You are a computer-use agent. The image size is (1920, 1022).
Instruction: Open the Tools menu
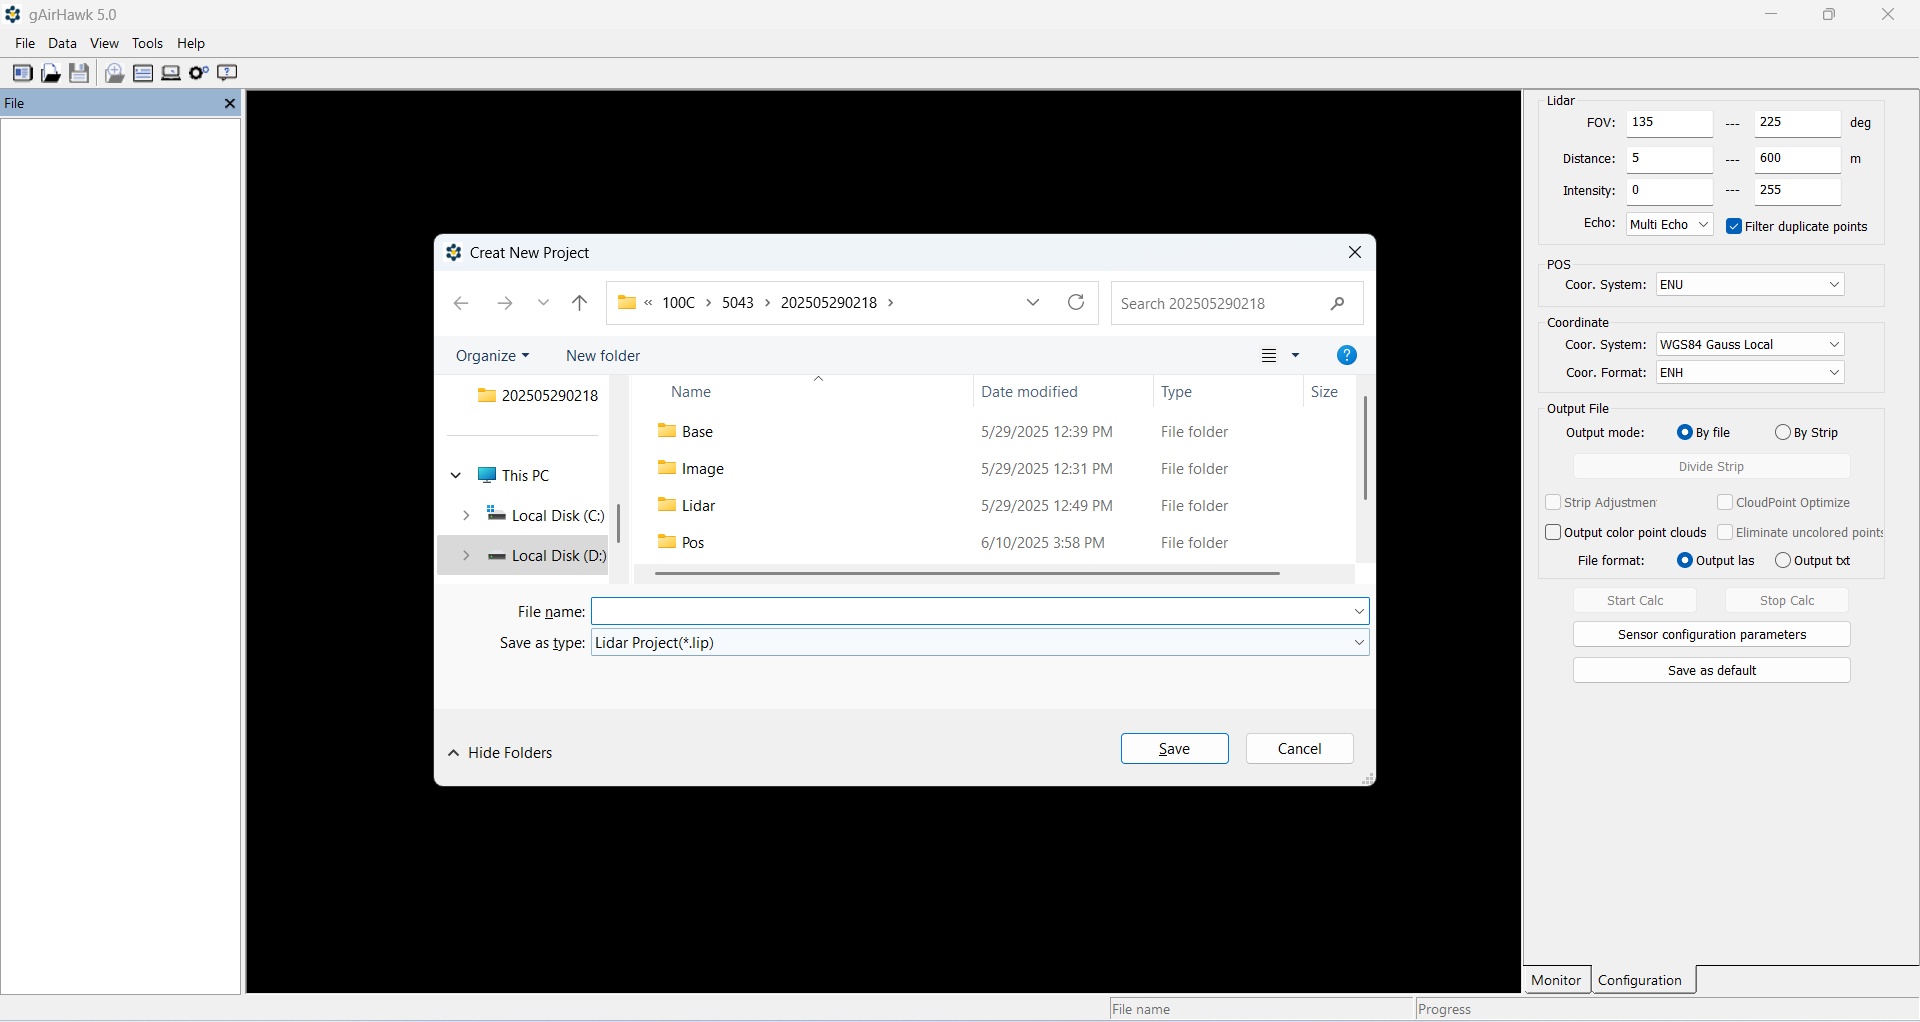tap(147, 43)
